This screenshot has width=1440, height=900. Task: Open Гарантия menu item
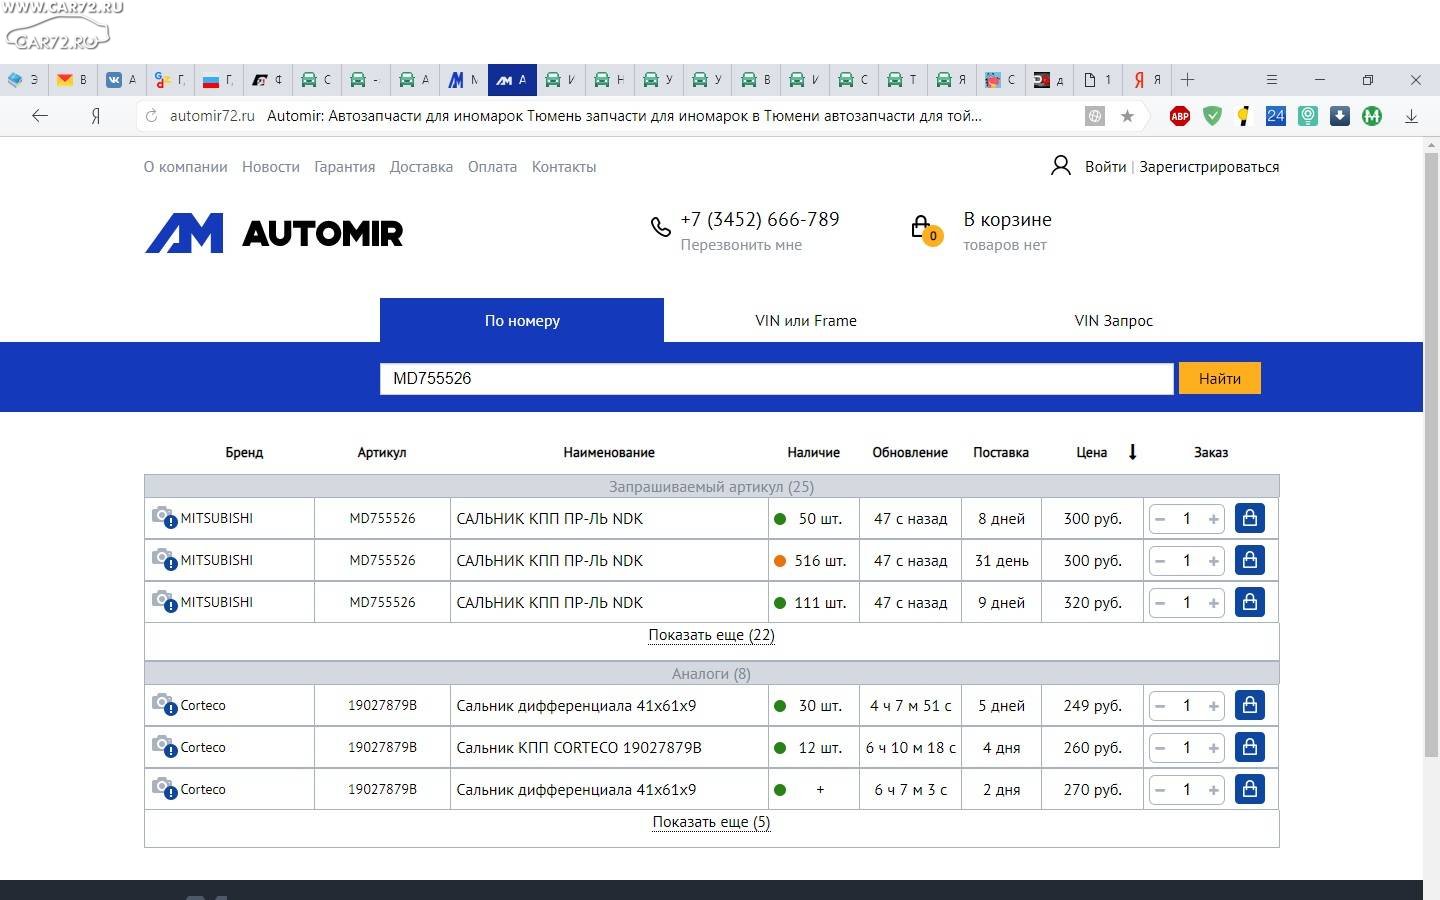pyautogui.click(x=345, y=167)
